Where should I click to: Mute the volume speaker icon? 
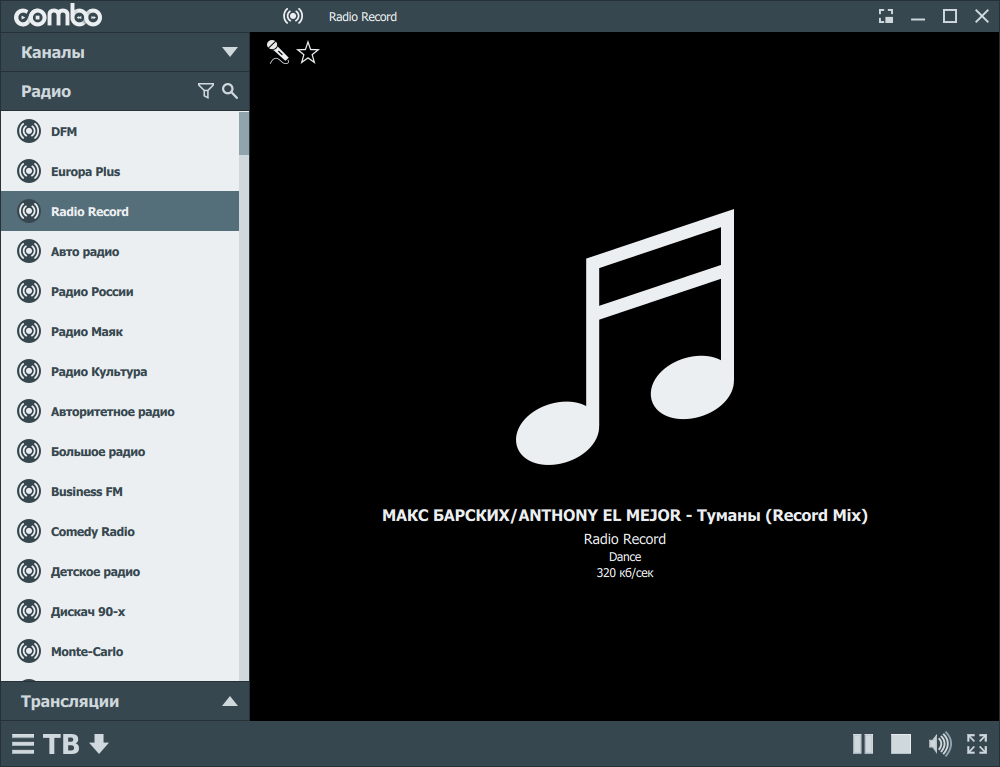click(939, 743)
